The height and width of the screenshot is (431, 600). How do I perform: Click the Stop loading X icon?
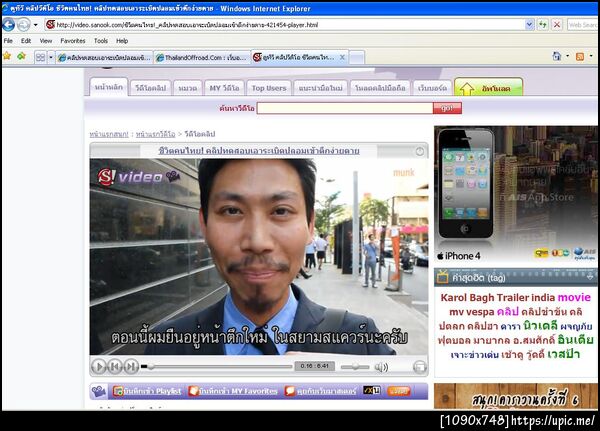coord(557,25)
